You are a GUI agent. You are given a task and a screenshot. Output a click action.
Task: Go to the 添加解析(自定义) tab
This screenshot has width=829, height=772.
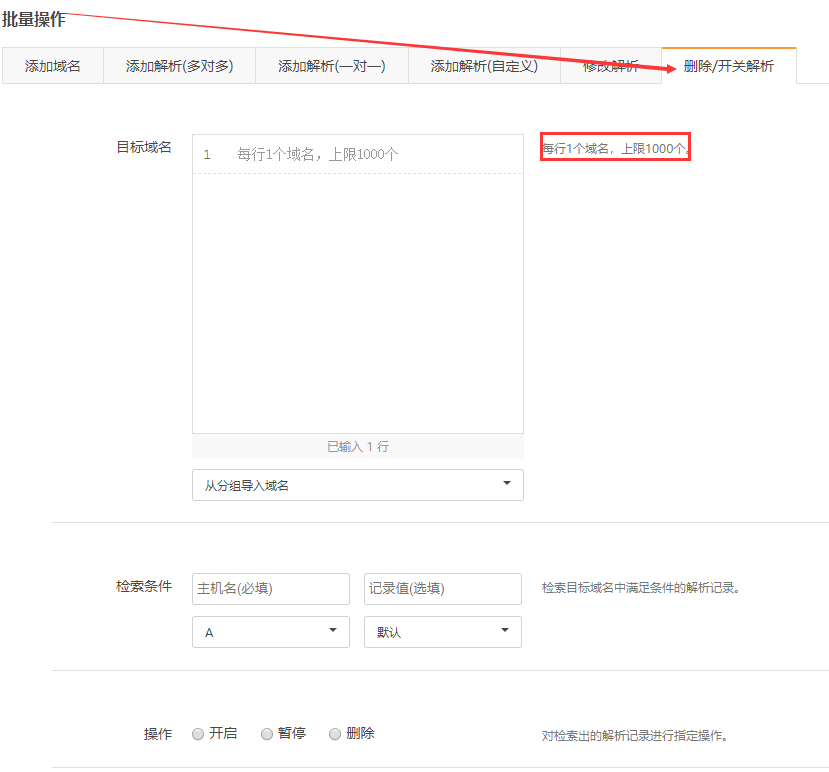pyautogui.click(x=484, y=66)
